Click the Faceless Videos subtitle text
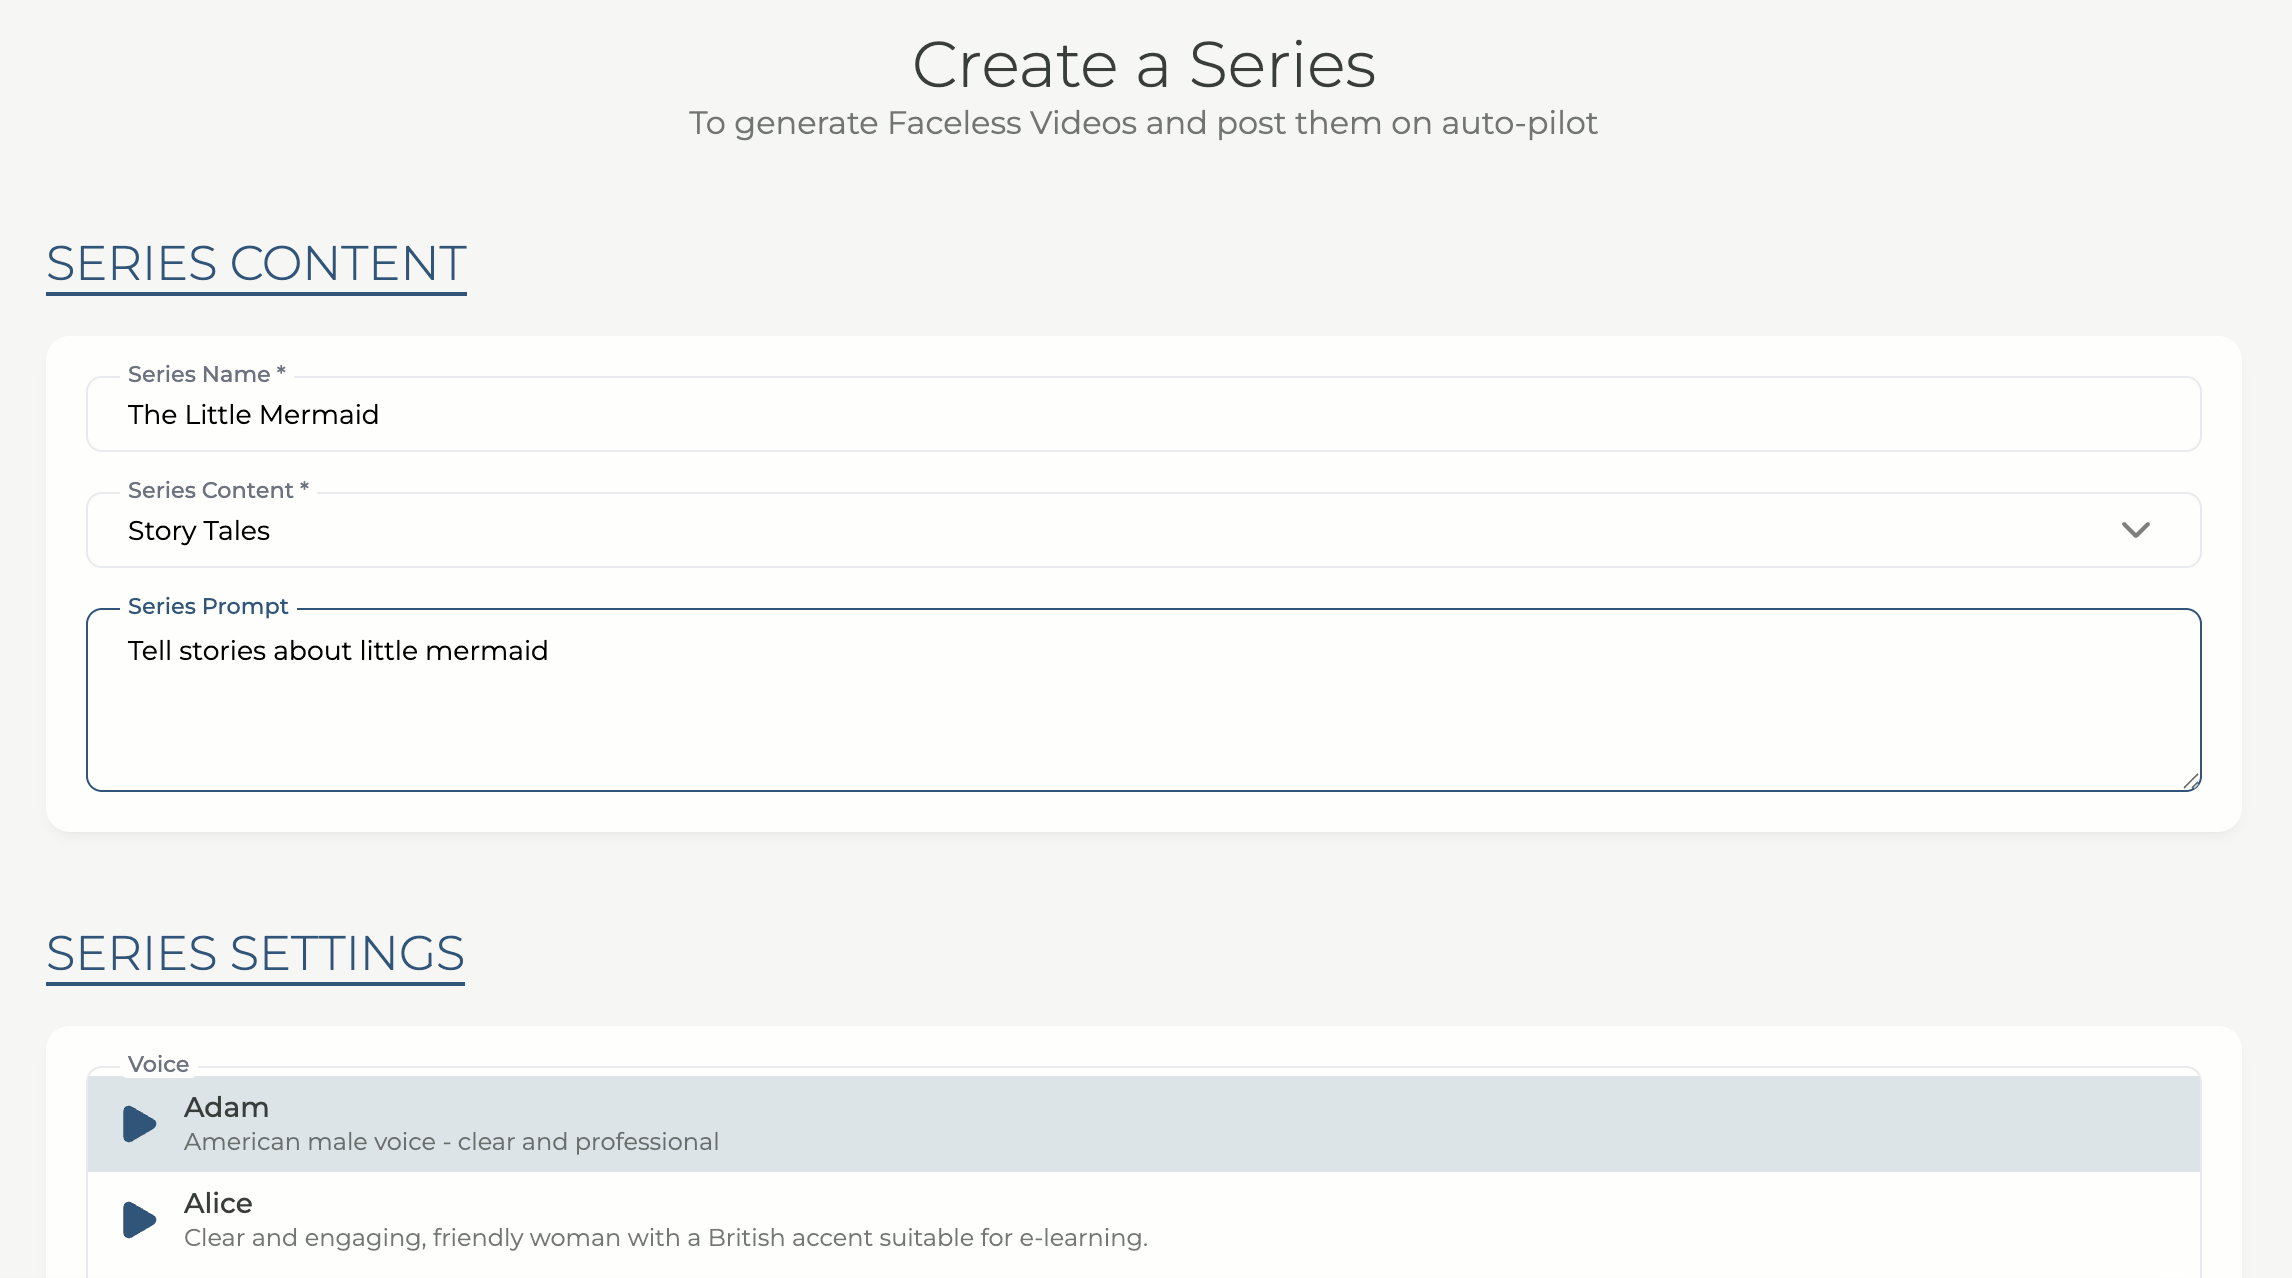The image size is (2292, 1278). click(x=1142, y=123)
